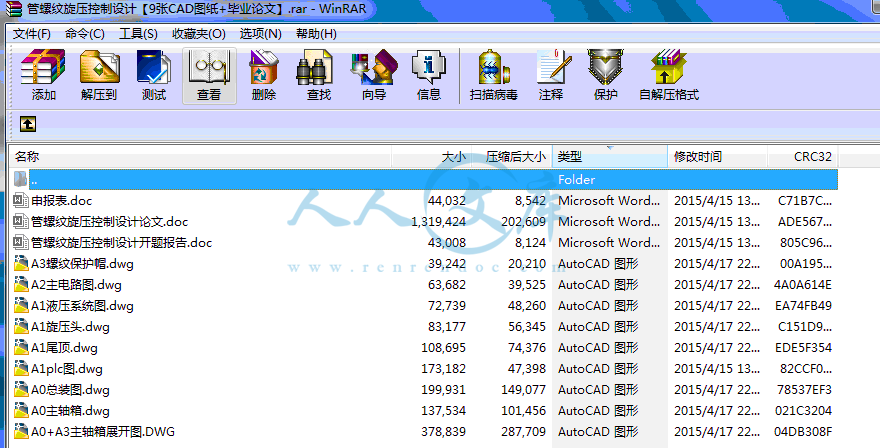The image size is (880, 448).
Task: Click Word icon of 管螺纹旋压控制设计论文.doc
Action: [21, 221]
